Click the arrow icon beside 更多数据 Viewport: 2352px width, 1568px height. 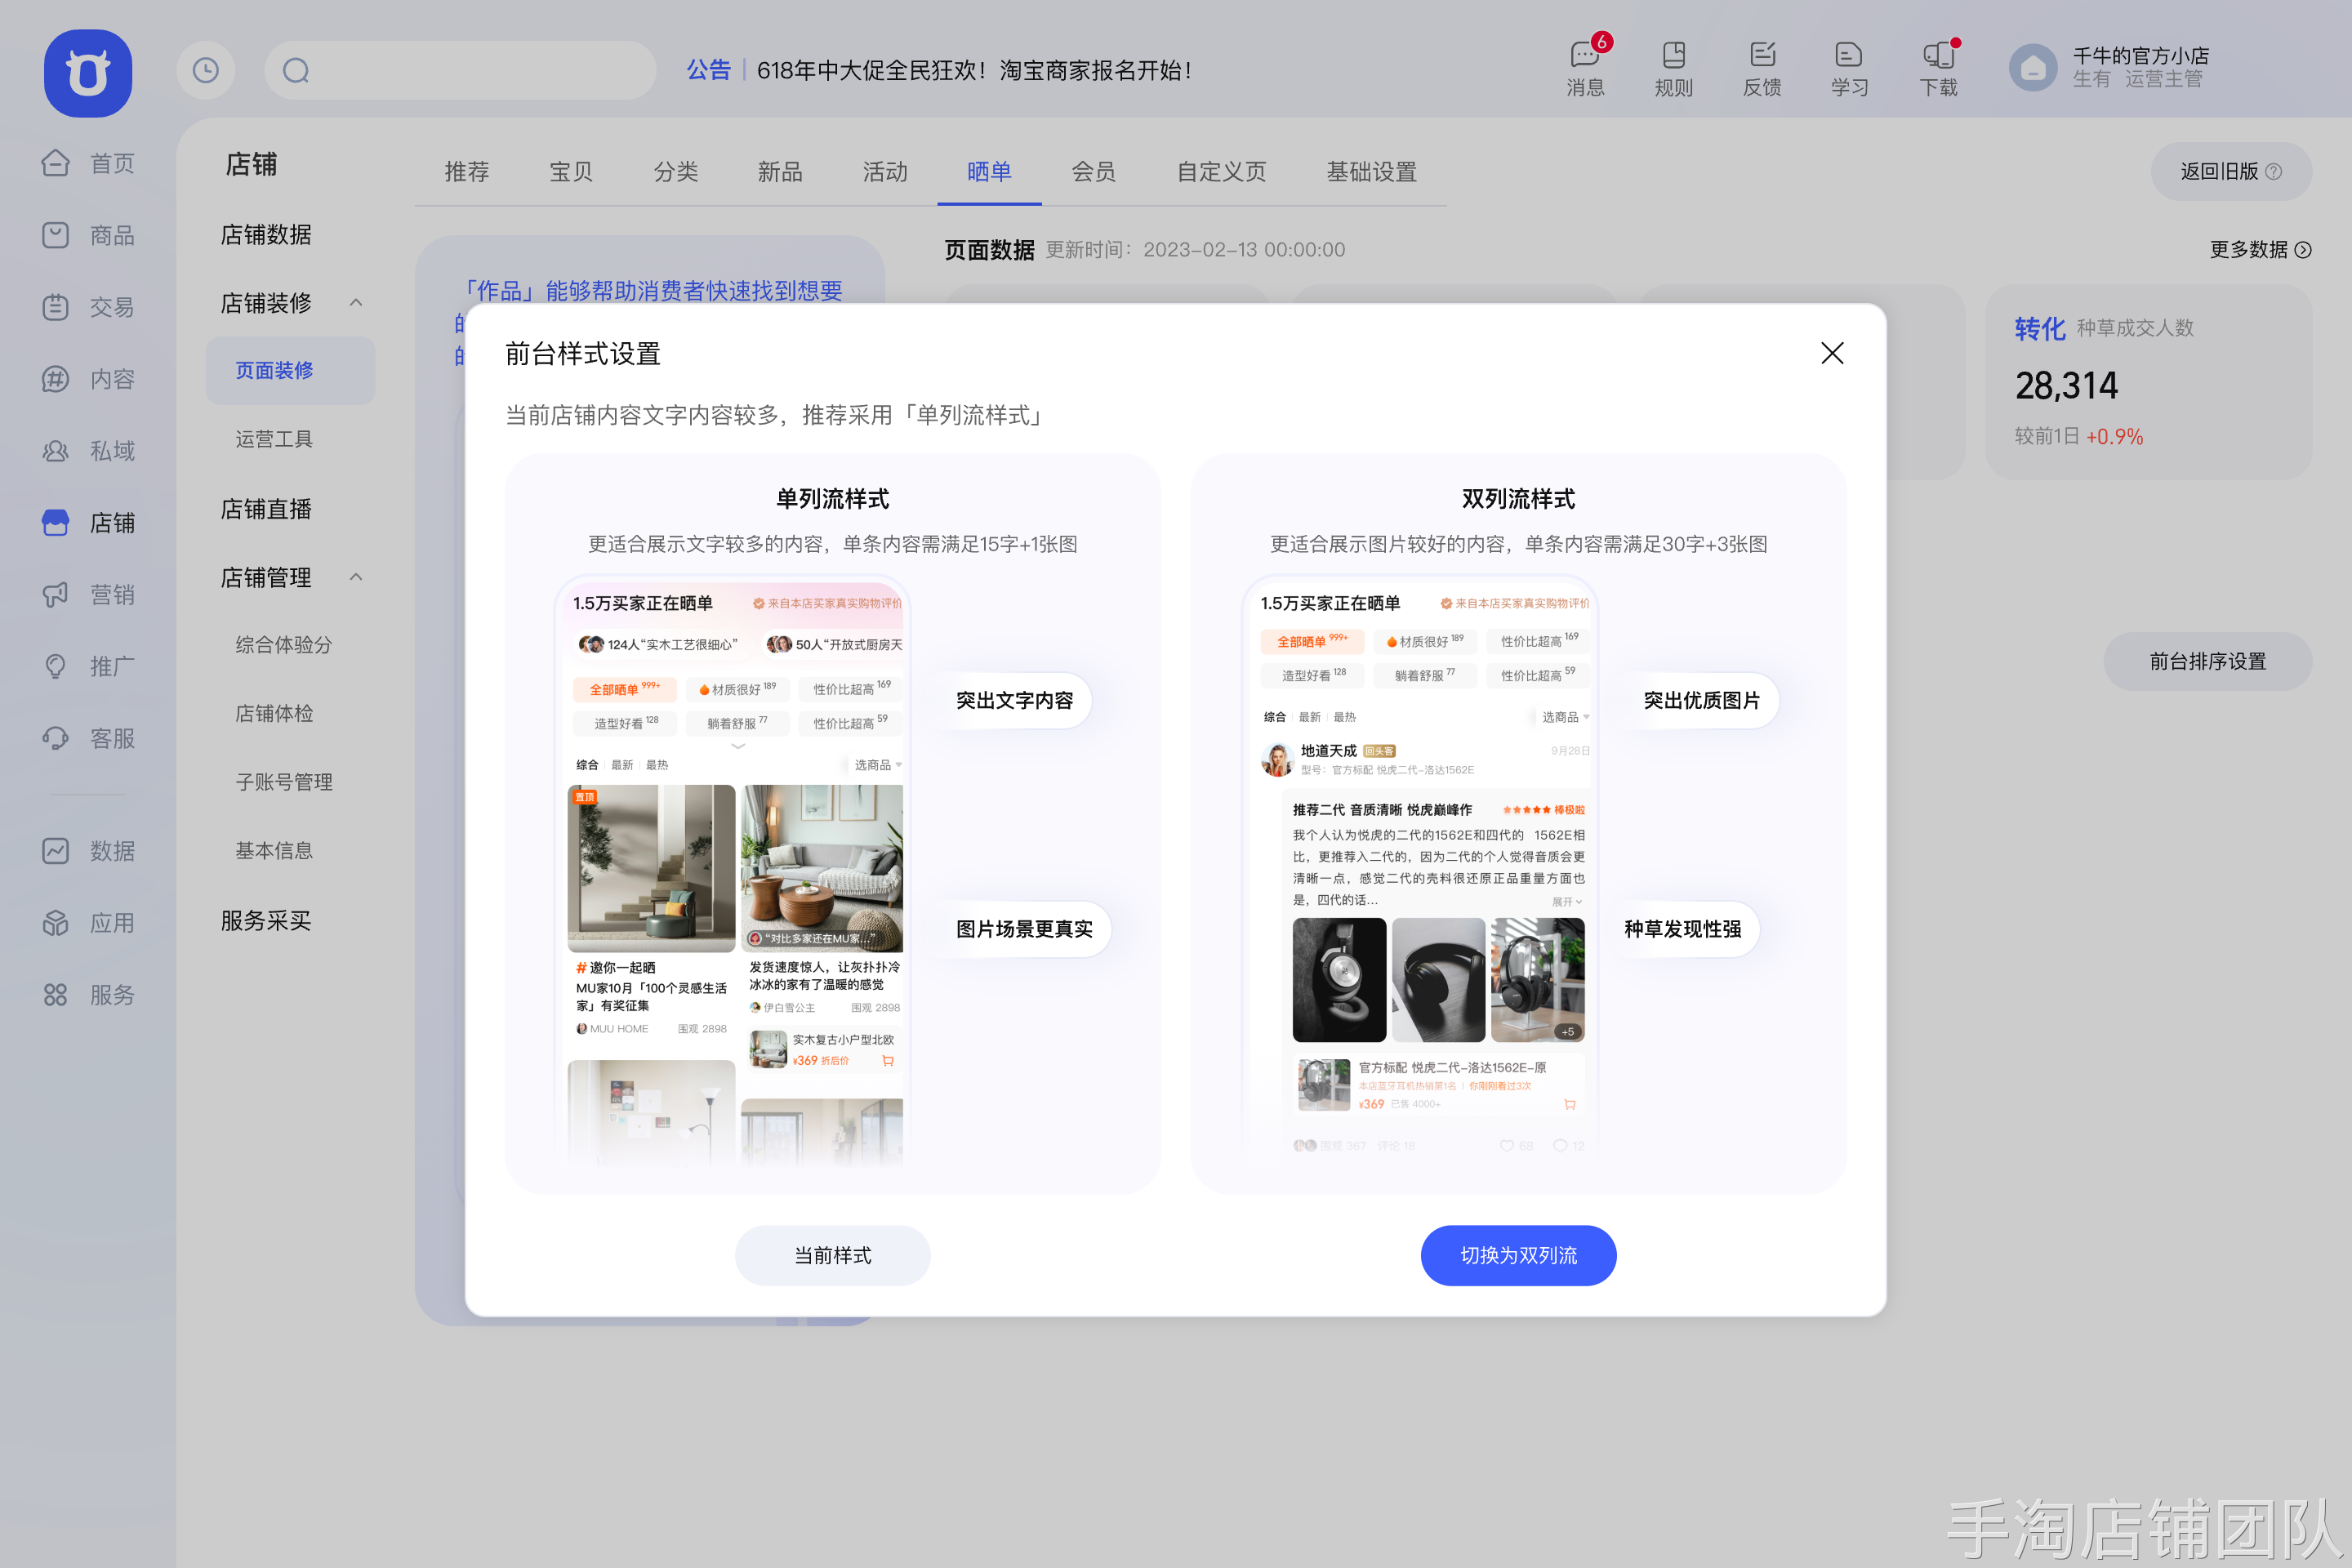(x=2303, y=250)
